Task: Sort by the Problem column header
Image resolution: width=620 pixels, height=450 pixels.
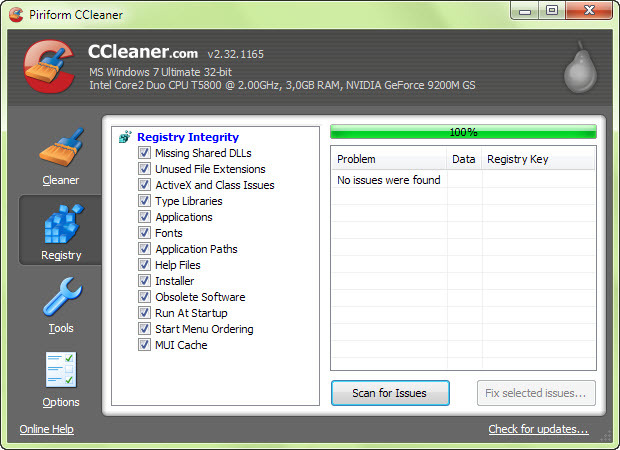Action: (389, 159)
